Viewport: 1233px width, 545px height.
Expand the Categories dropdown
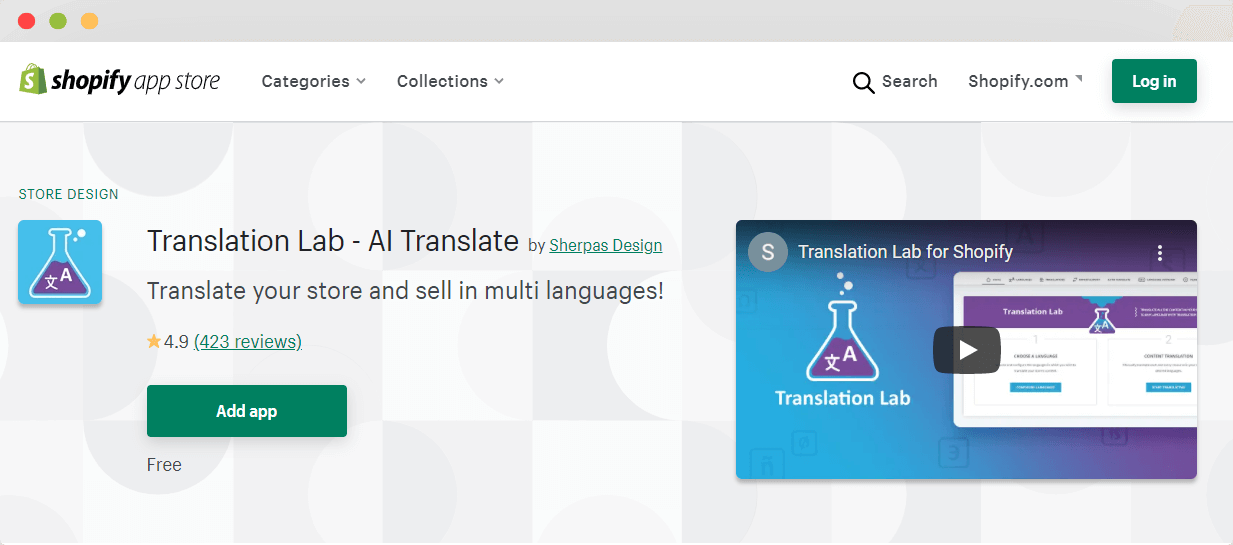tap(313, 81)
